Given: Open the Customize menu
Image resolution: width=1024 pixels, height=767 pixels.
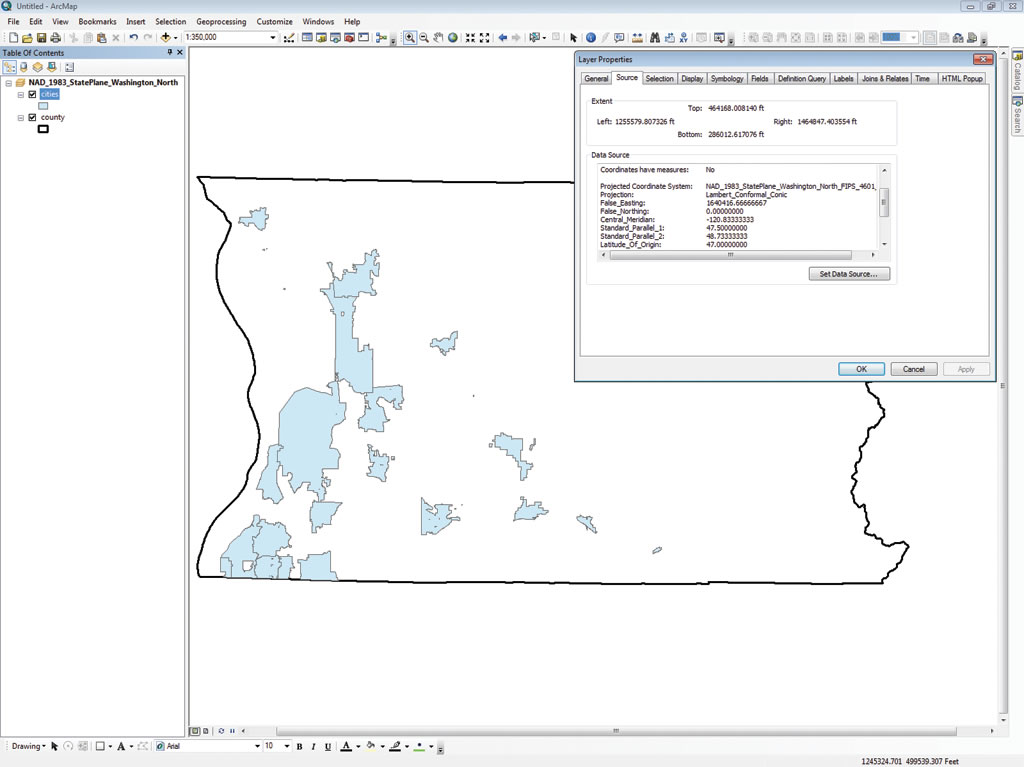Looking at the screenshot, I should [x=274, y=22].
